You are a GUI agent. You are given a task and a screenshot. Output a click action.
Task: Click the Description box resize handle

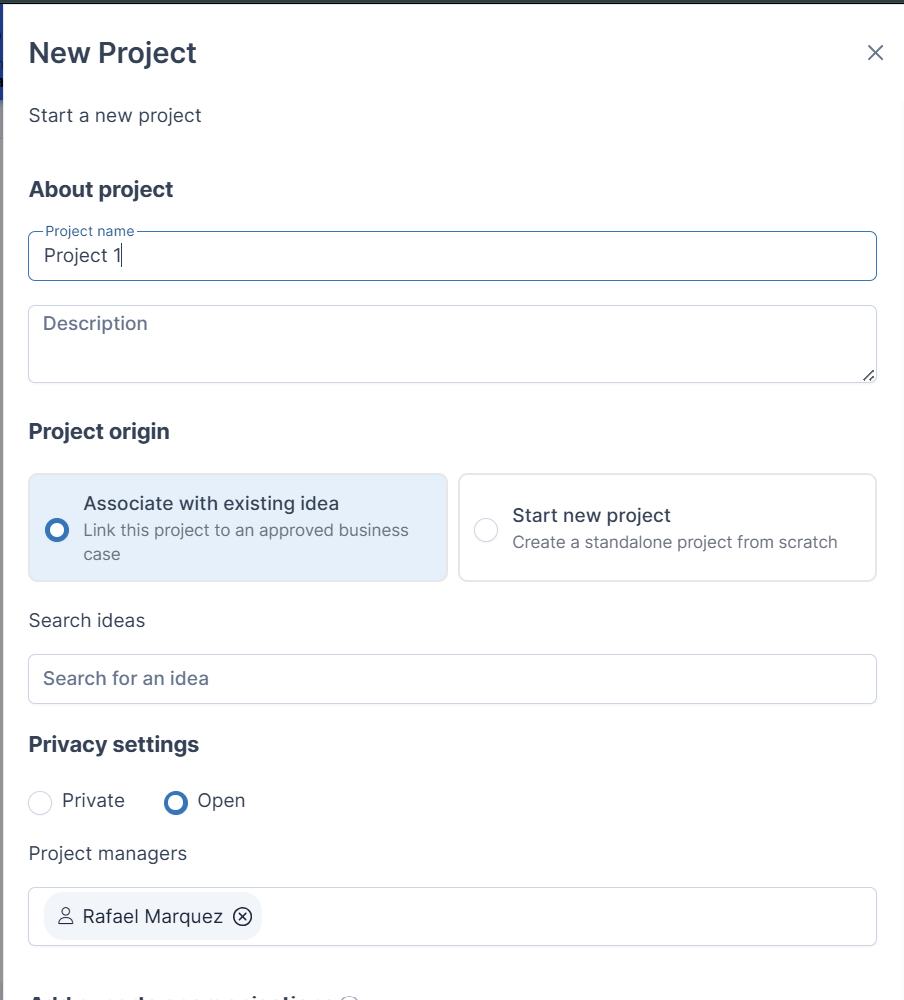(x=868, y=376)
